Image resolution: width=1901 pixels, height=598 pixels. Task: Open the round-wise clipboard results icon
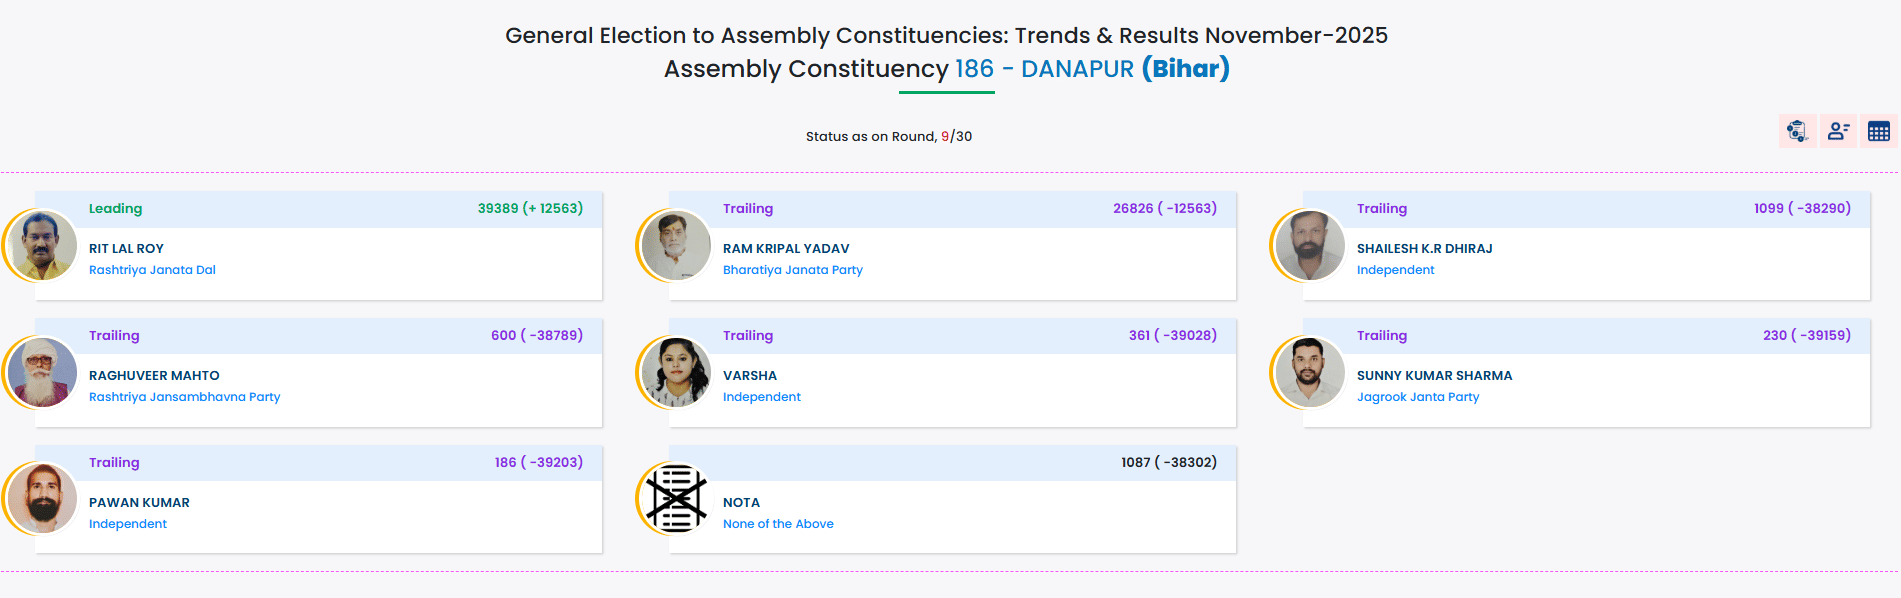[x=1797, y=131]
